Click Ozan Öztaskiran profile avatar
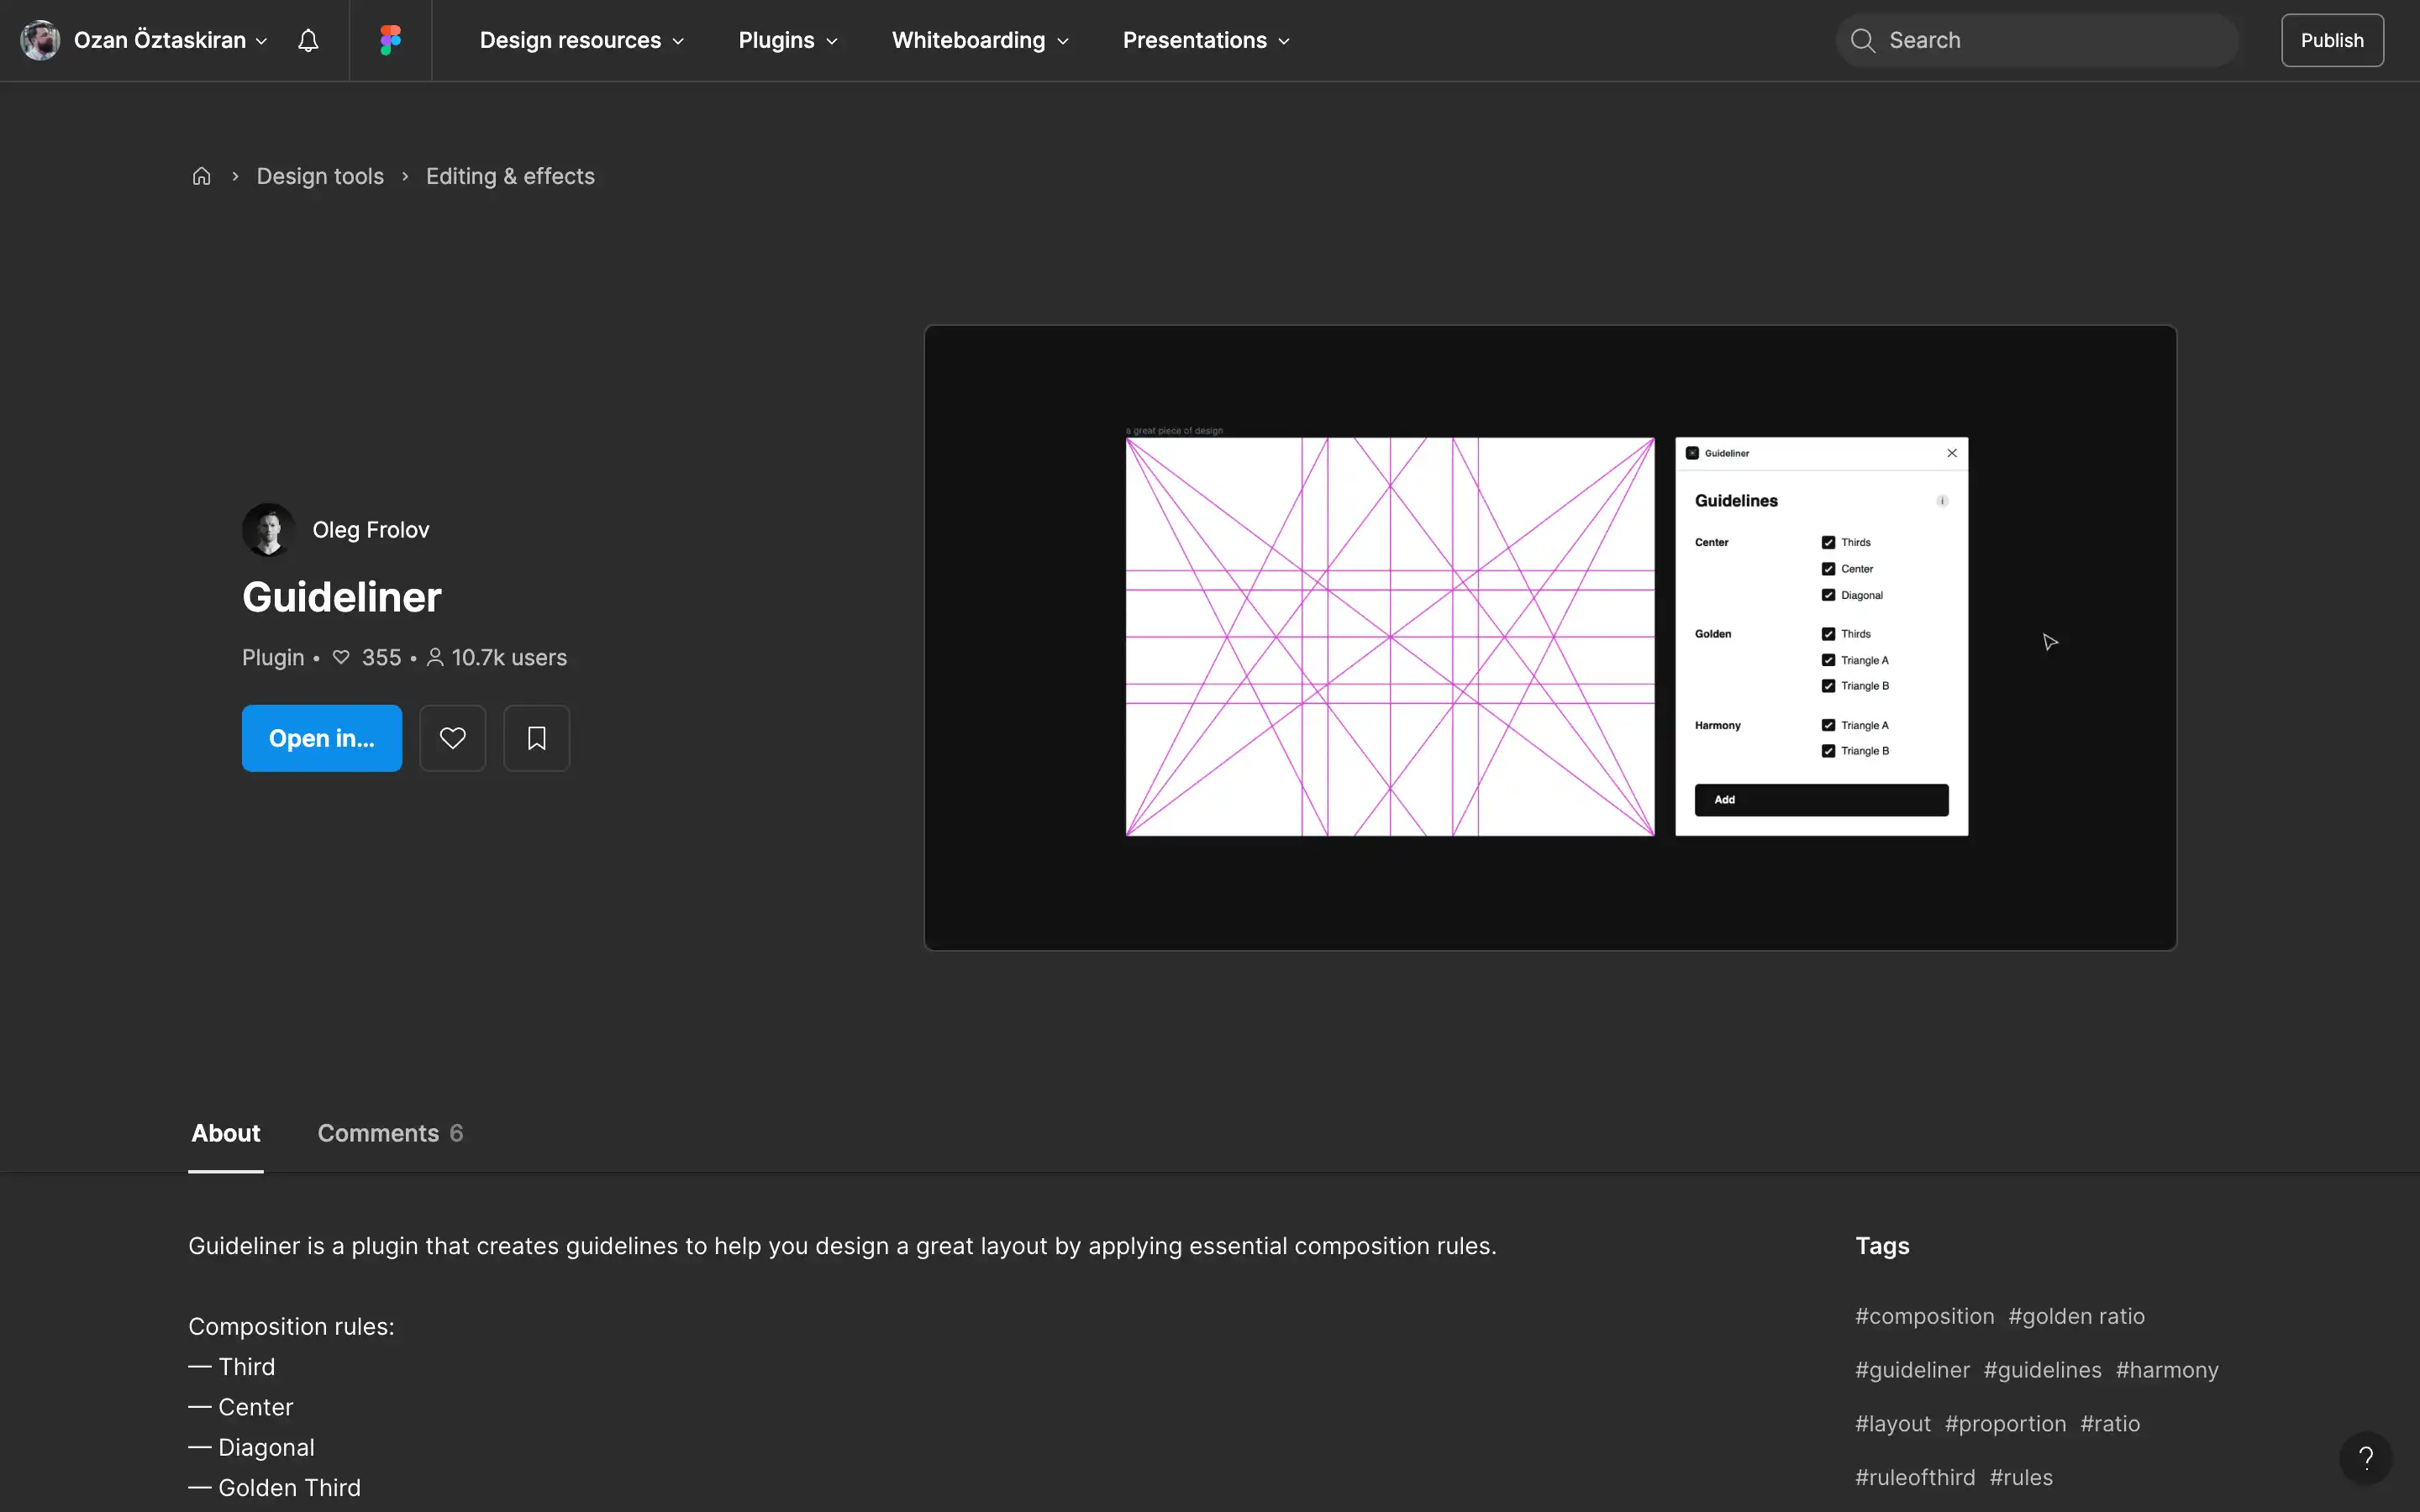The image size is (2420, 1512). coord(40,40)
